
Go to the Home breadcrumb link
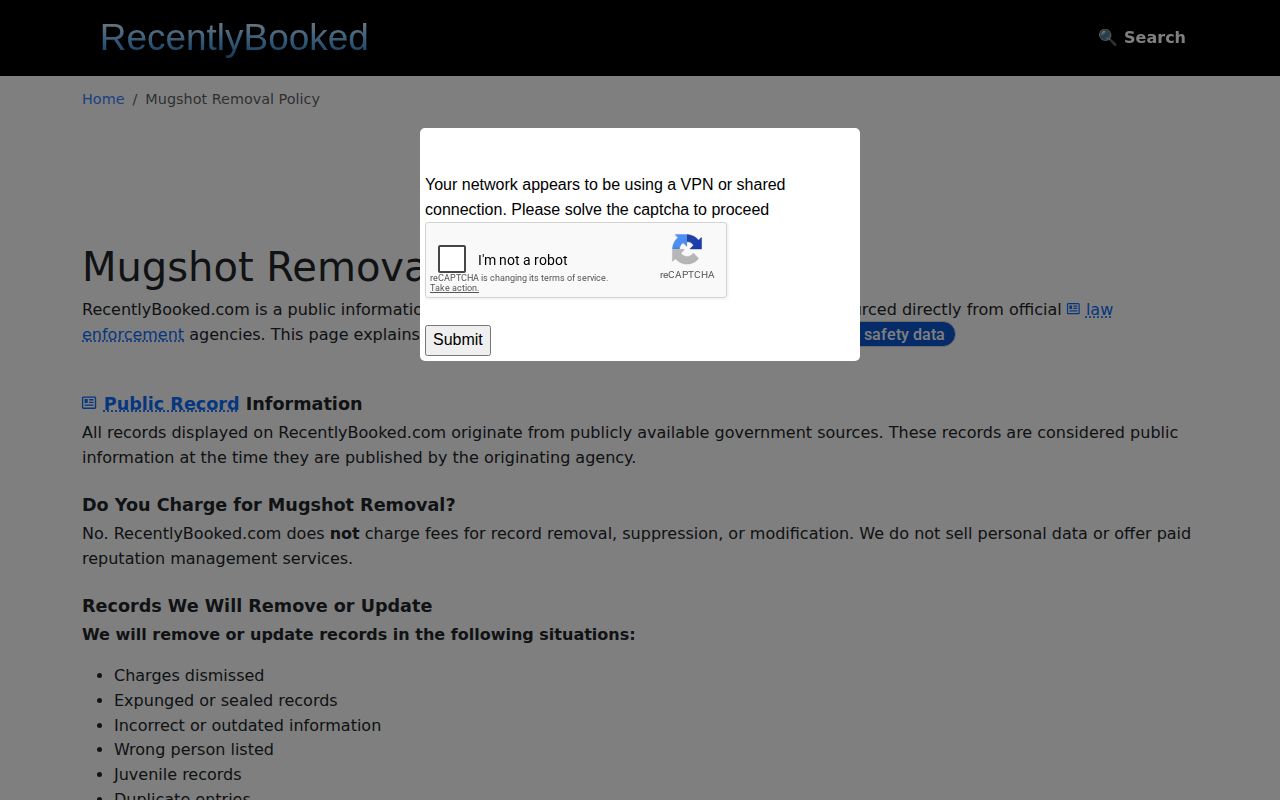(x=103, y=99)
